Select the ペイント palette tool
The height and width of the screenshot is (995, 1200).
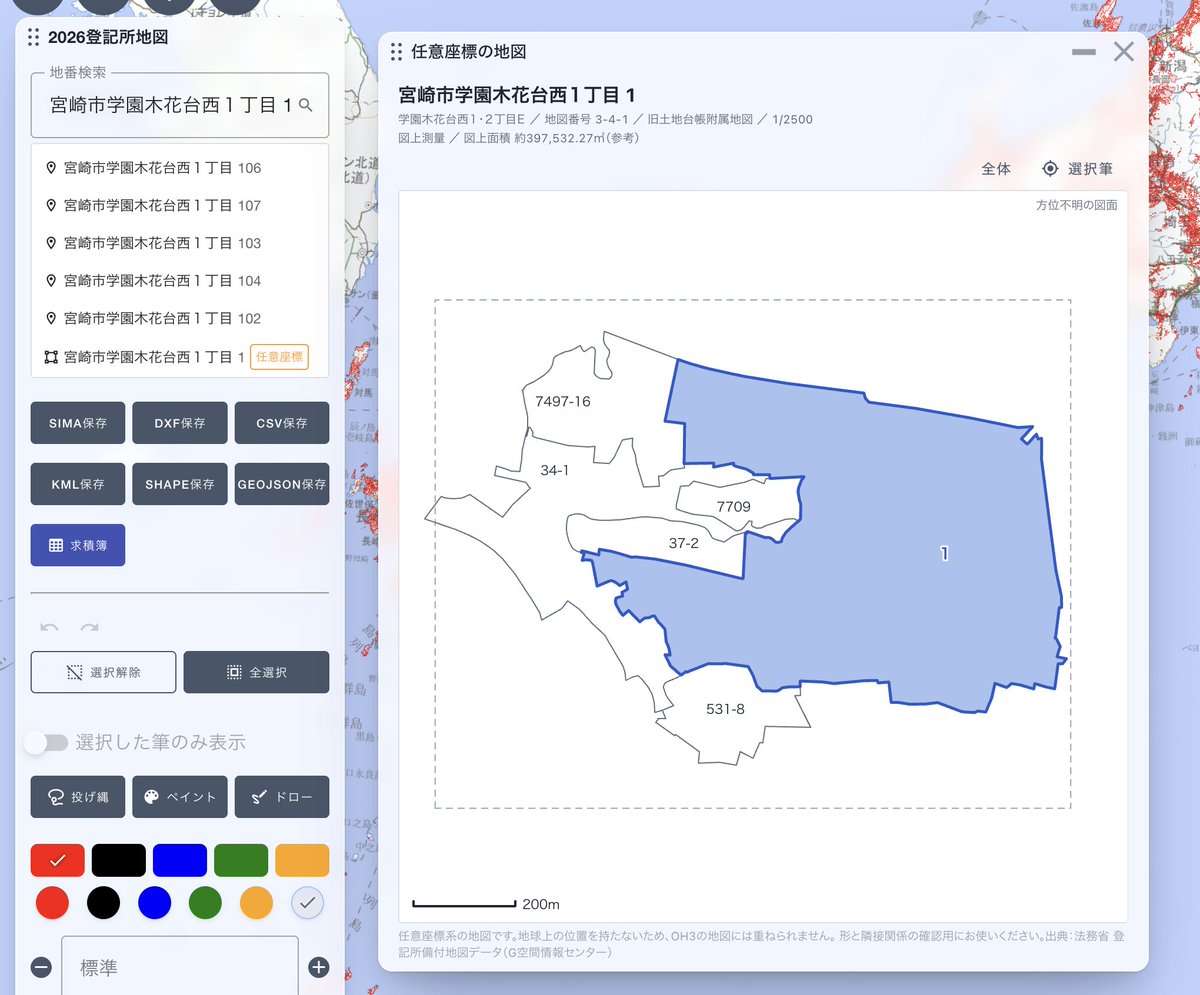tap(180, 797)
